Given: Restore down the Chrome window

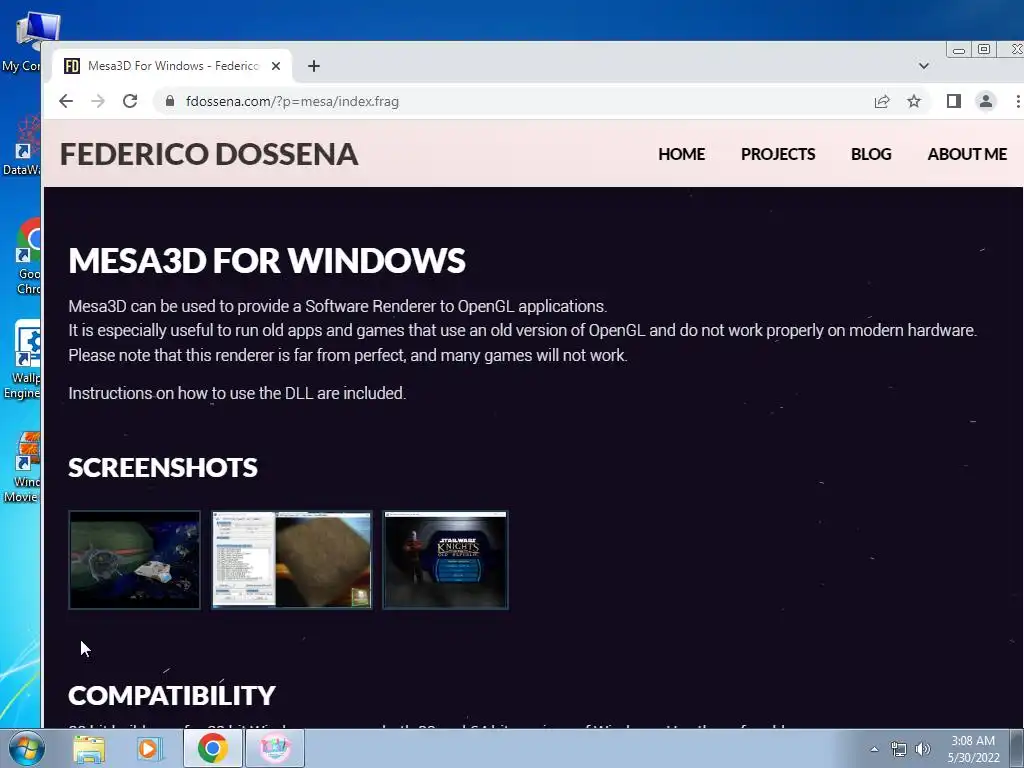Looking at the screenshot, I should pos(984,50).
